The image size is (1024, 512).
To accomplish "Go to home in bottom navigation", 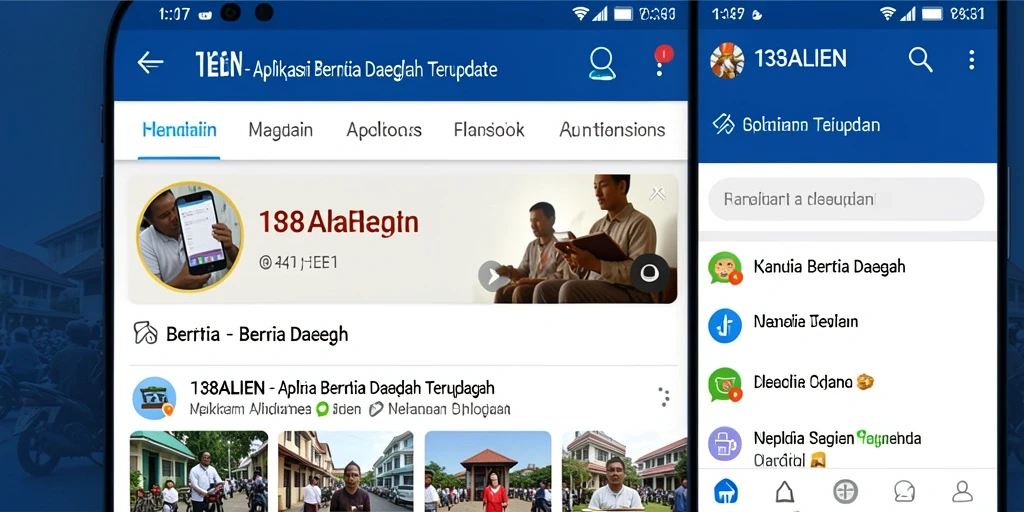I will (726, 490).
